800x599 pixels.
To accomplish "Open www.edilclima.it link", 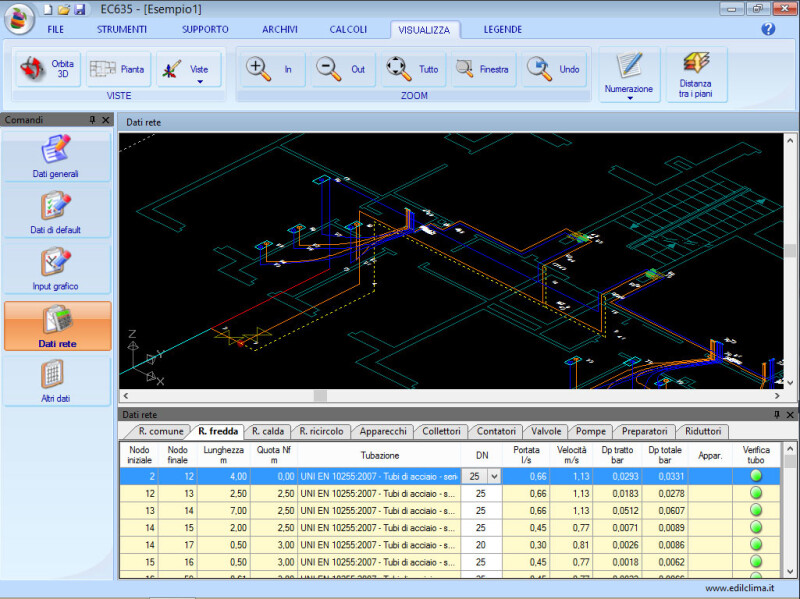I will coord(740,588).
